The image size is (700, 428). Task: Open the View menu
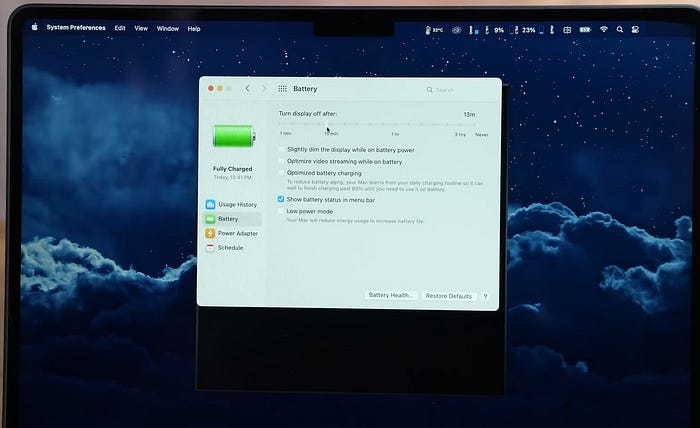click(141, 28)
